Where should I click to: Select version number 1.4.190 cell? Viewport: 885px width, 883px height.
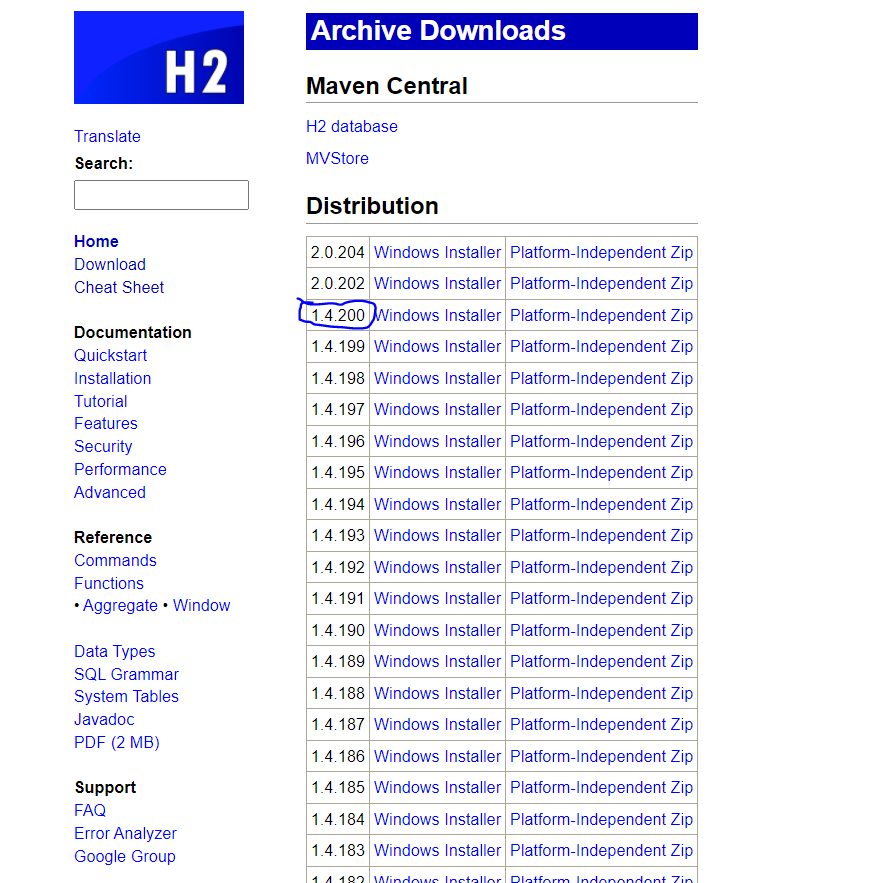338,630
